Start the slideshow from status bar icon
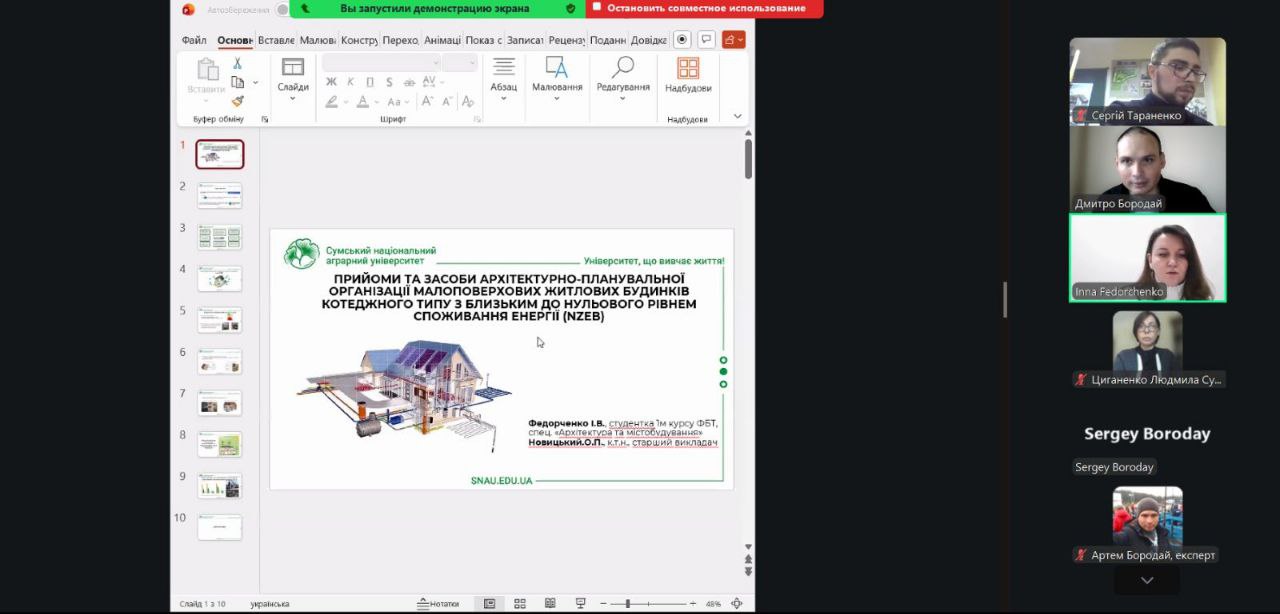1280x614 pixels. point(580,604)
